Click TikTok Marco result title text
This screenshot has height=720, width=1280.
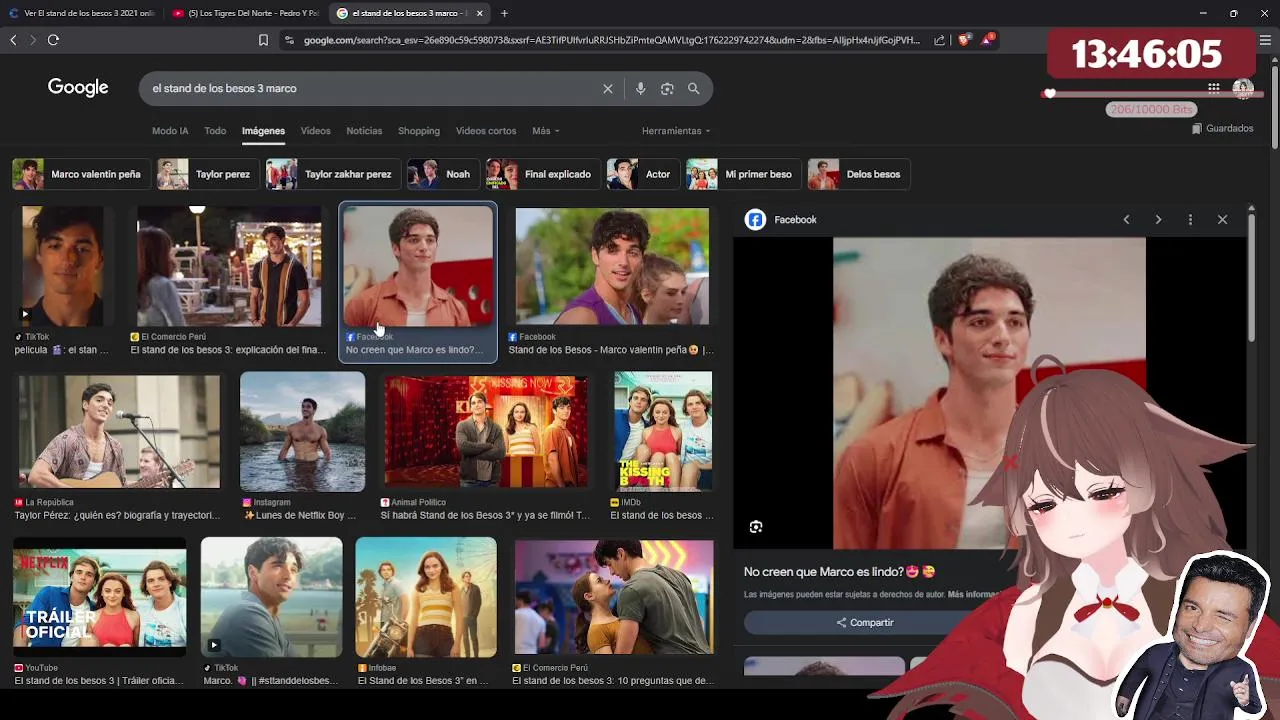(x=271, y=681)
